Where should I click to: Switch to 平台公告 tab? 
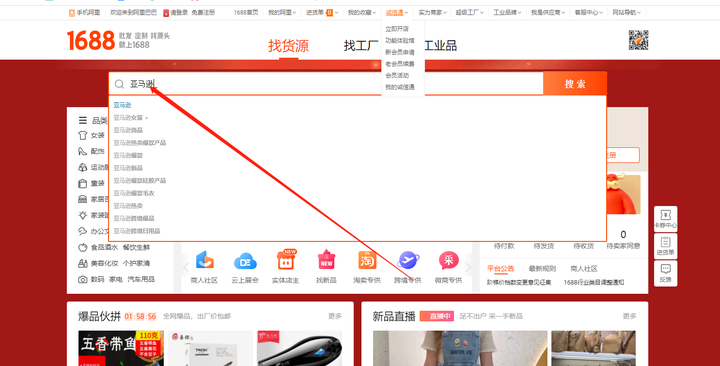(x=501, y=269)
